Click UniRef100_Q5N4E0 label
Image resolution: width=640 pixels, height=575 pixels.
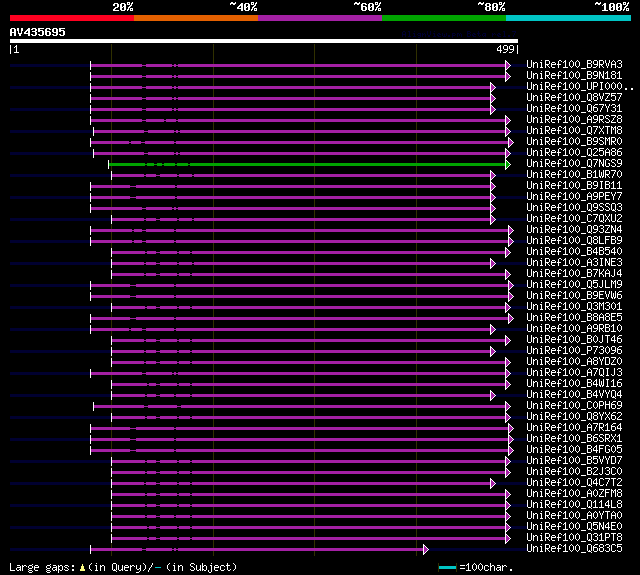(574, 527)
